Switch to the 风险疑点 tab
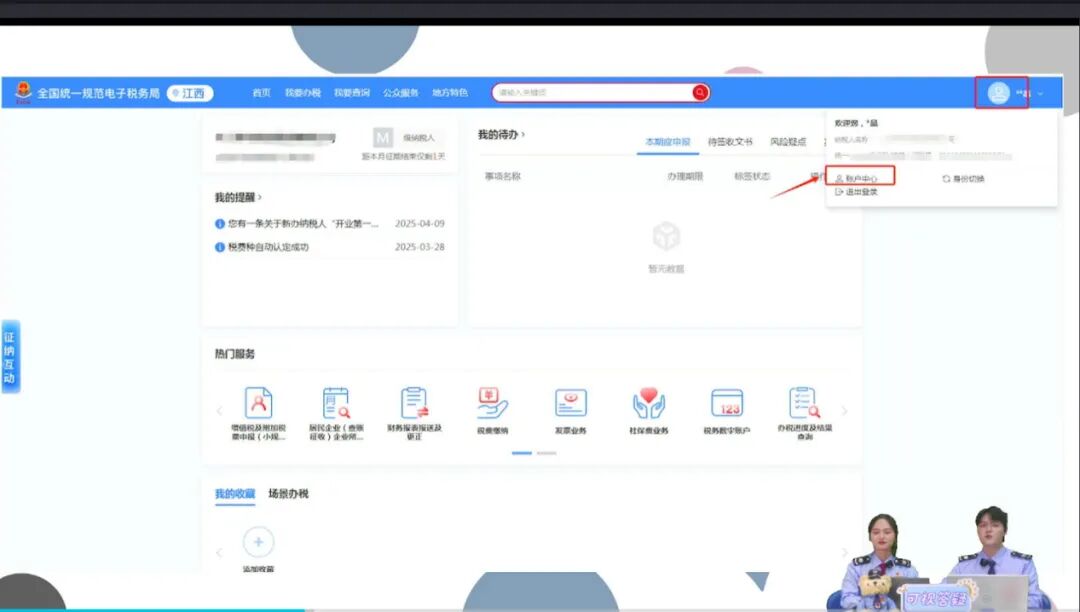1080x612 pixels. (788, 142)
